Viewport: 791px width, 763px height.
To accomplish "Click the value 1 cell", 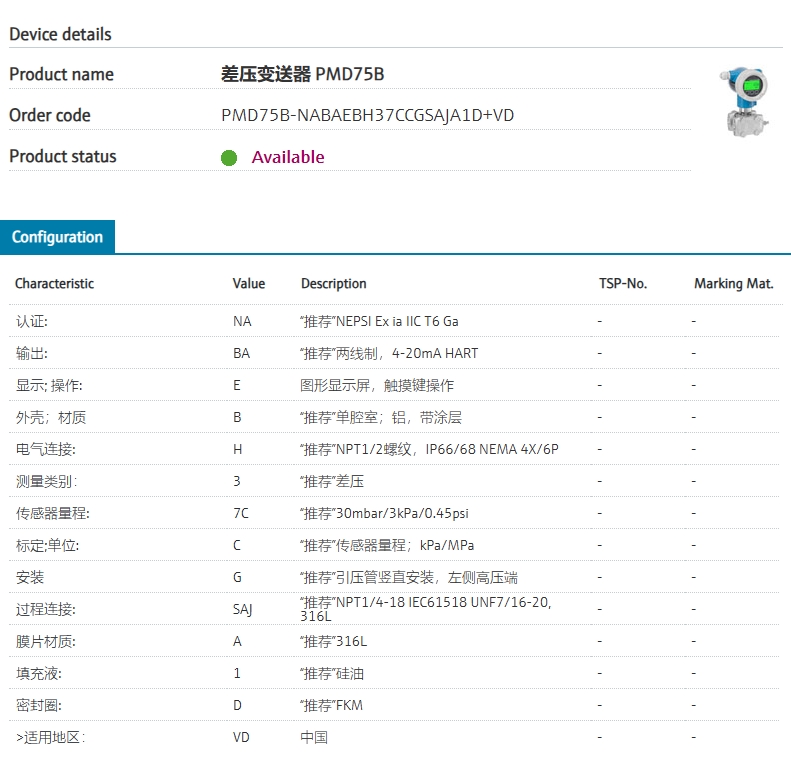I will click(237, 674).
